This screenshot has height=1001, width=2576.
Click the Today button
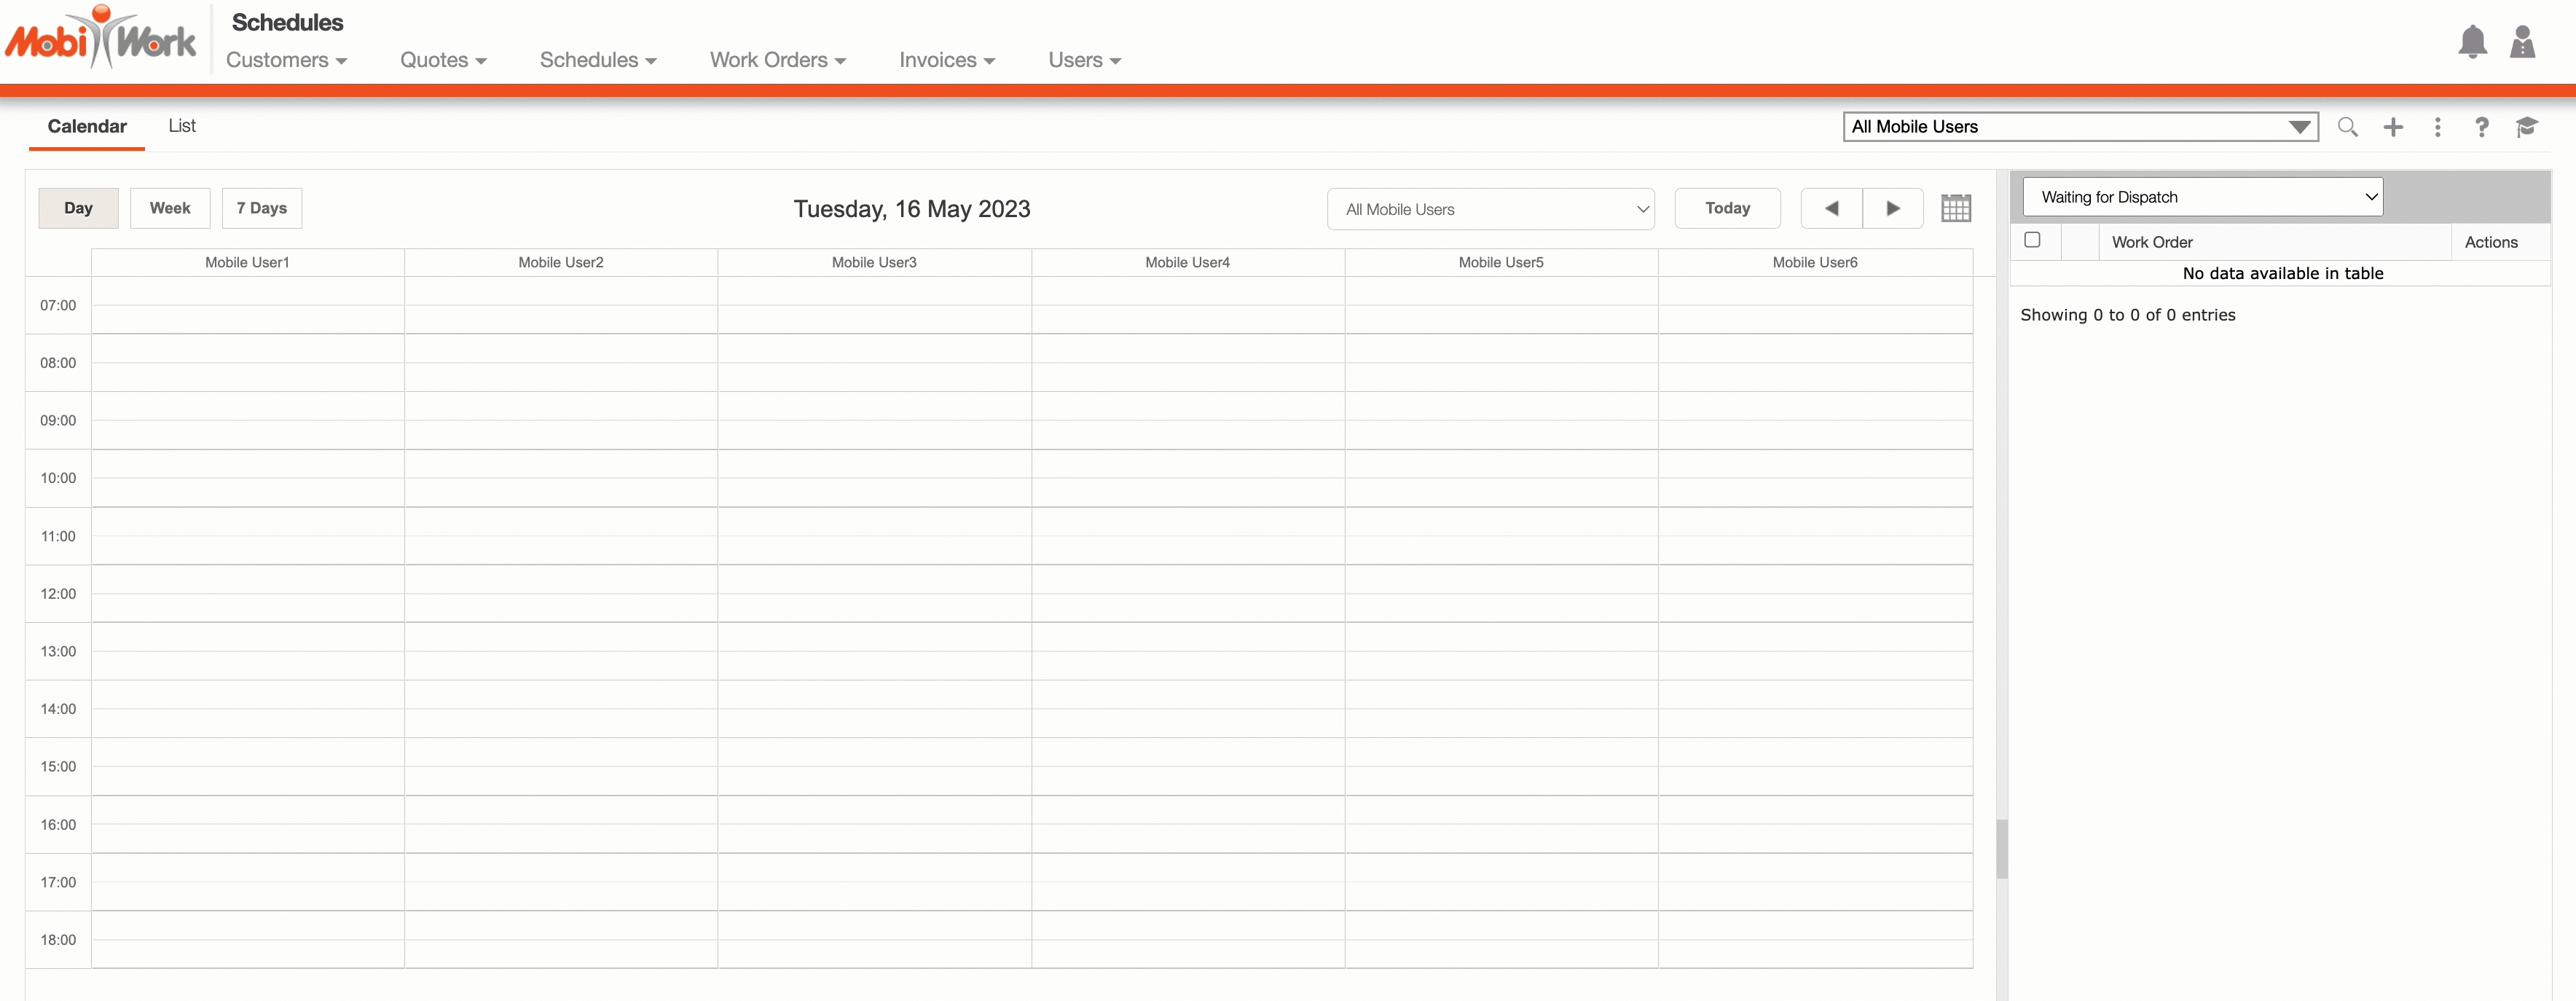[x=1727, y=208]
